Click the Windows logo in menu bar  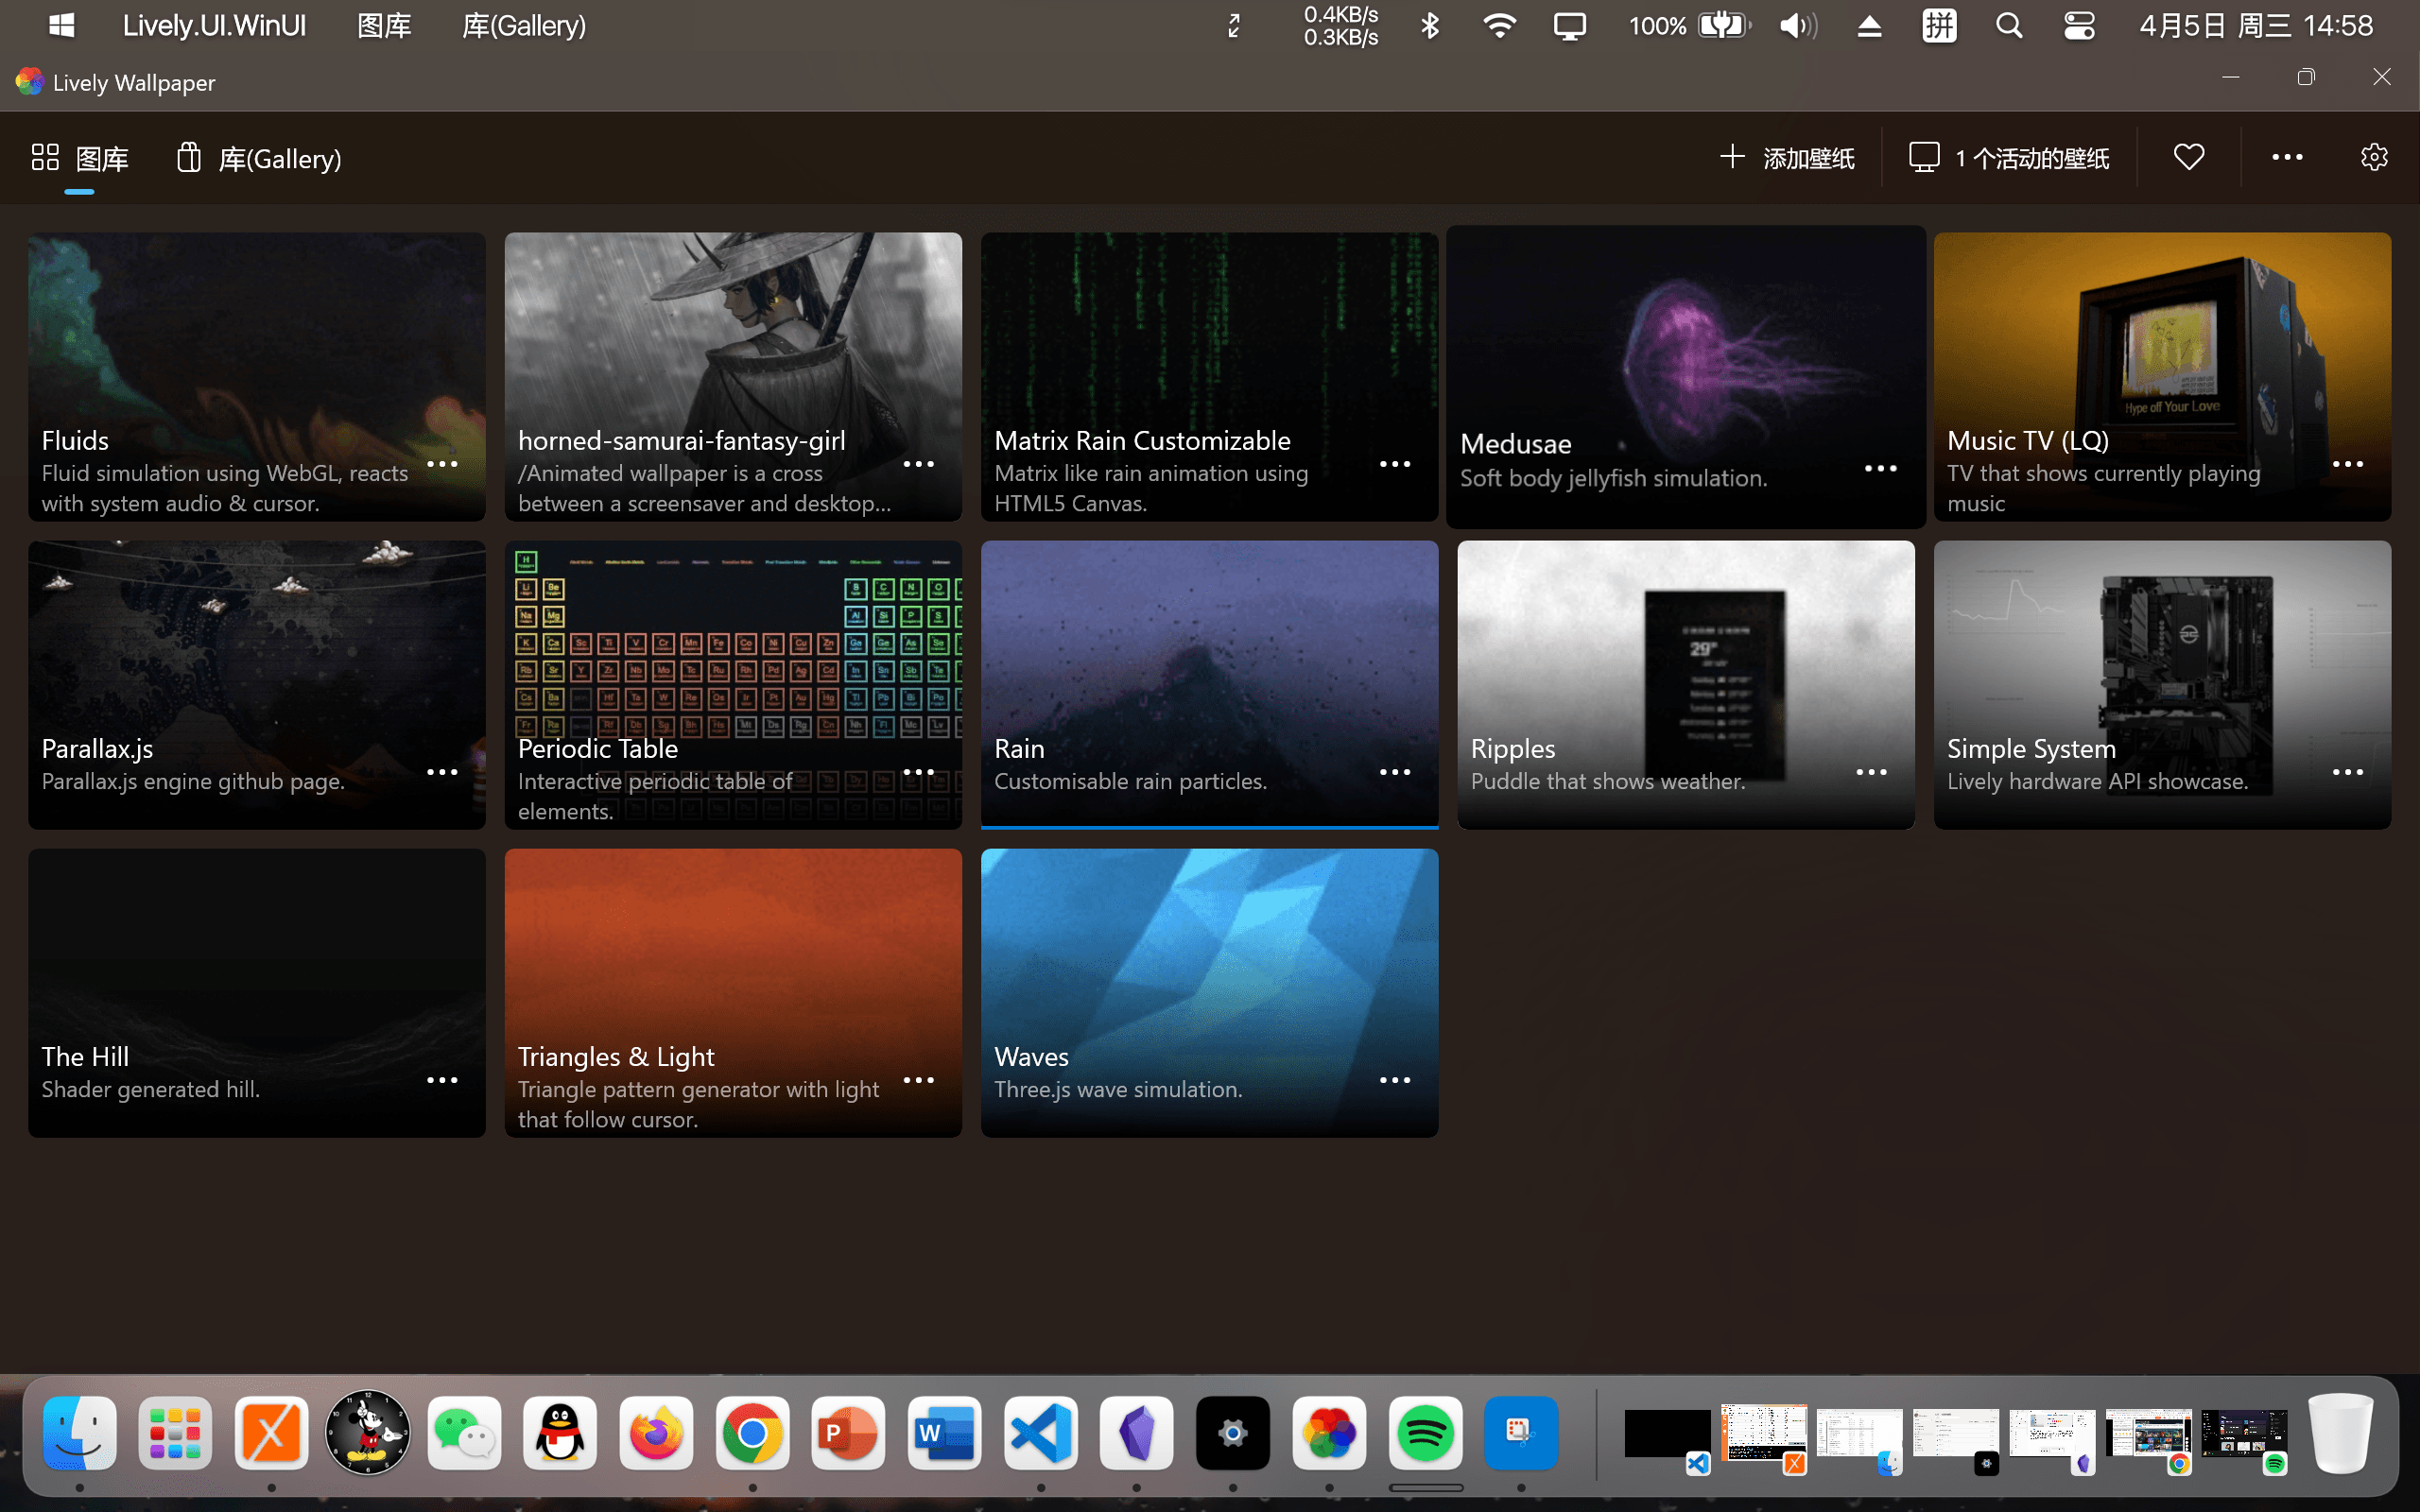pos(62,25)
